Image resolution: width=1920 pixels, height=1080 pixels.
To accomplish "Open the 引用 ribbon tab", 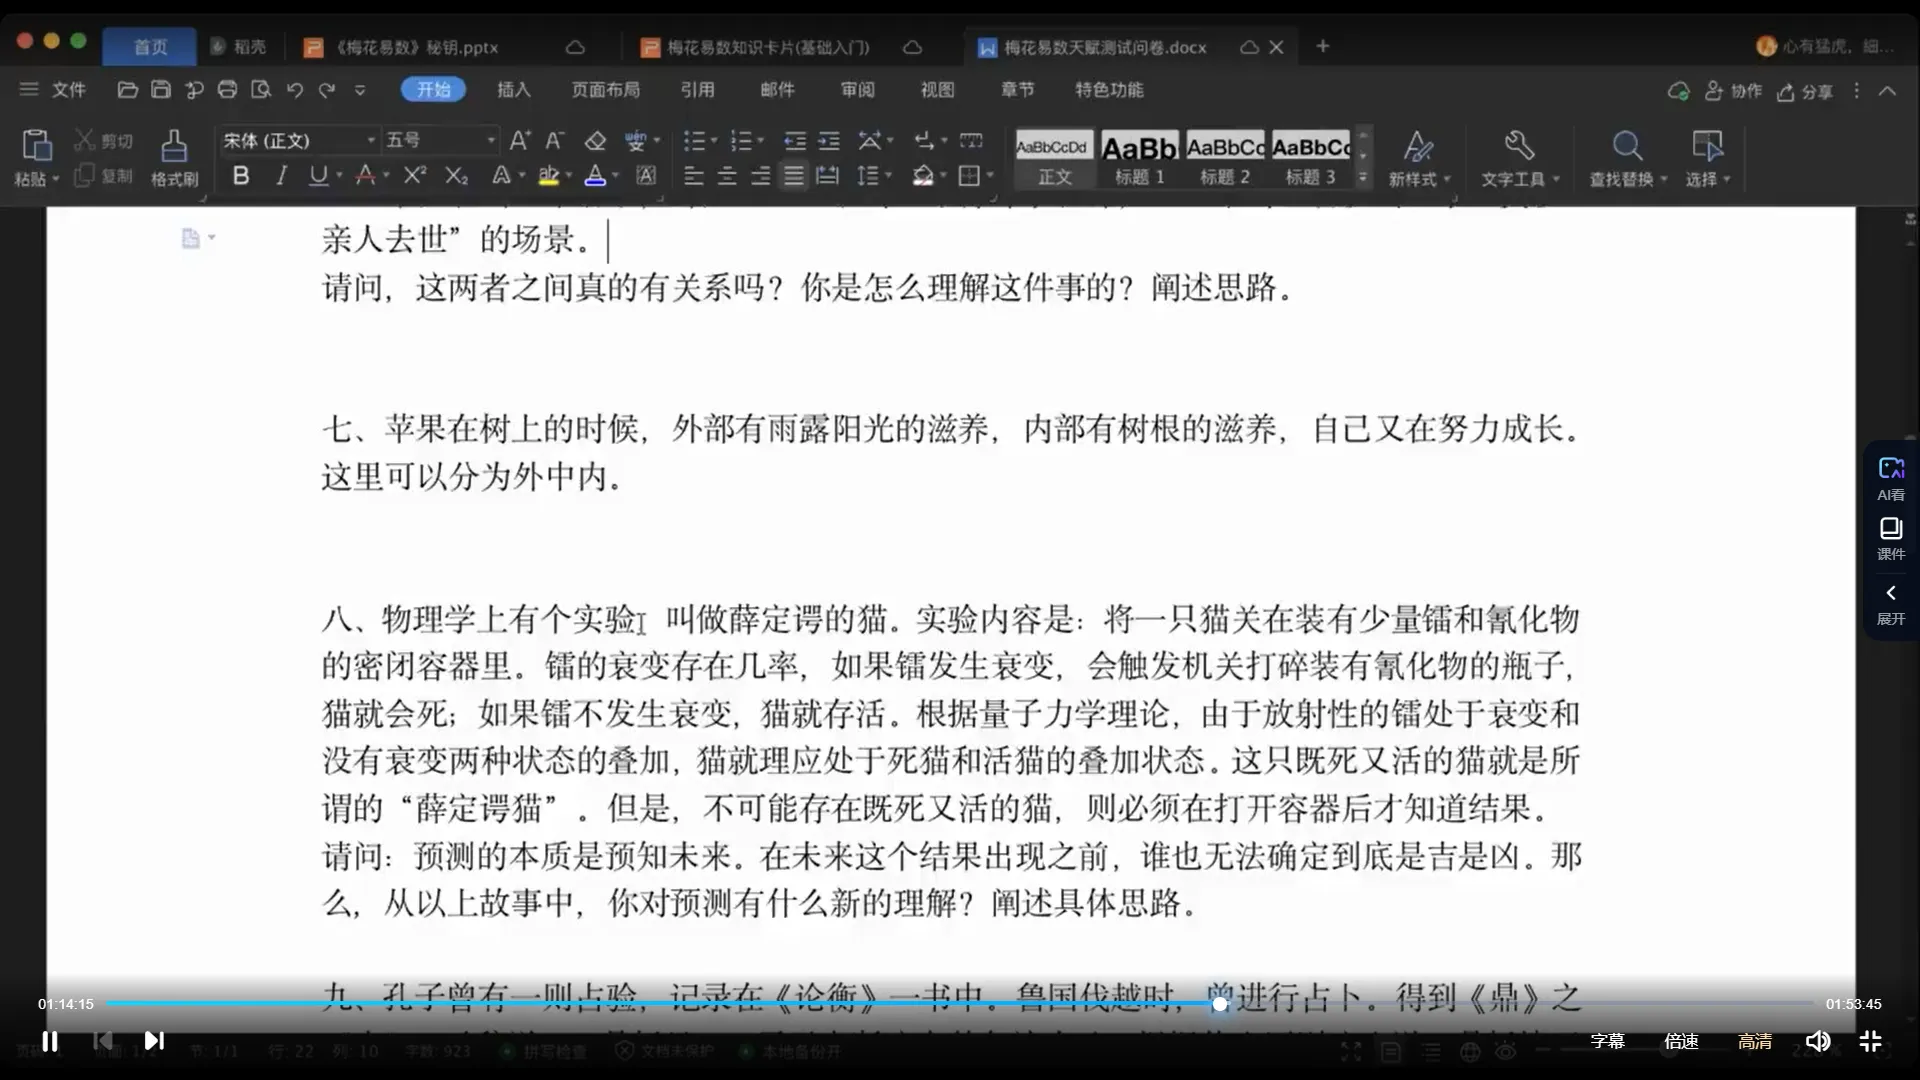I will click(697, 90).
